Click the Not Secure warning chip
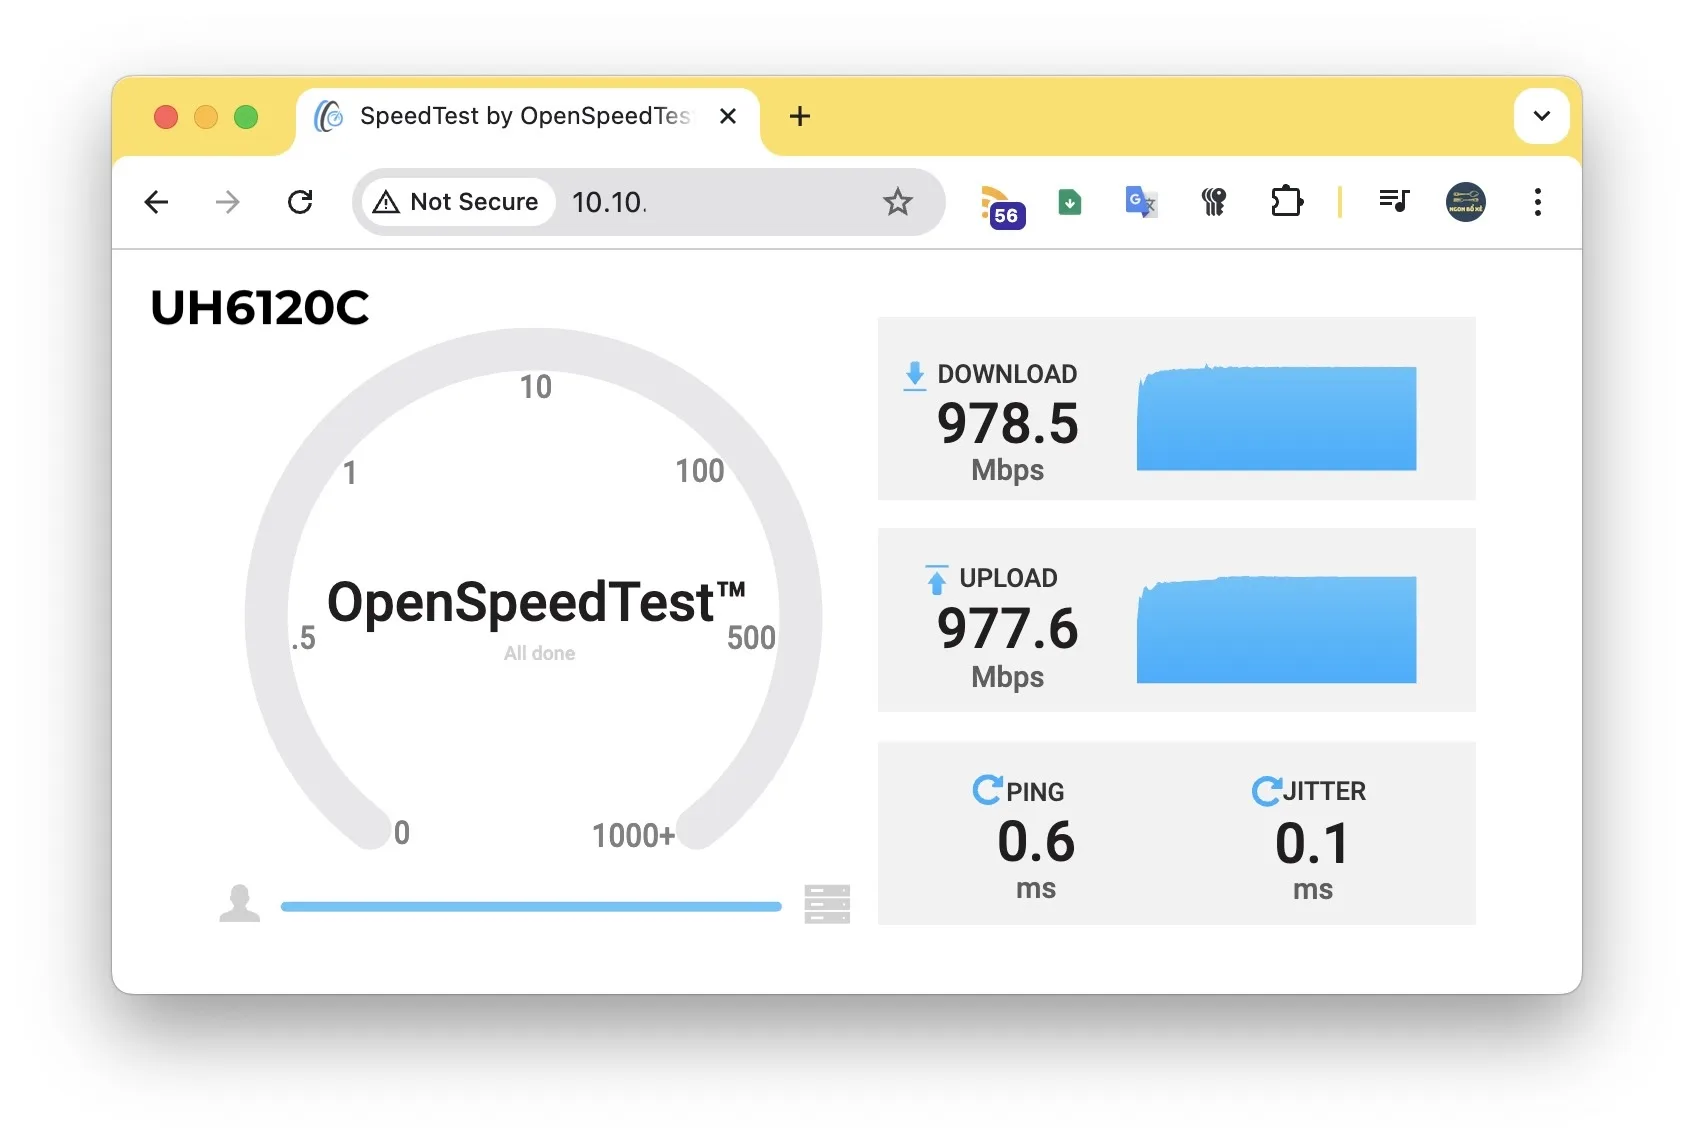Viewport: 1694px width, 1142px height. (x=456, y=202)
